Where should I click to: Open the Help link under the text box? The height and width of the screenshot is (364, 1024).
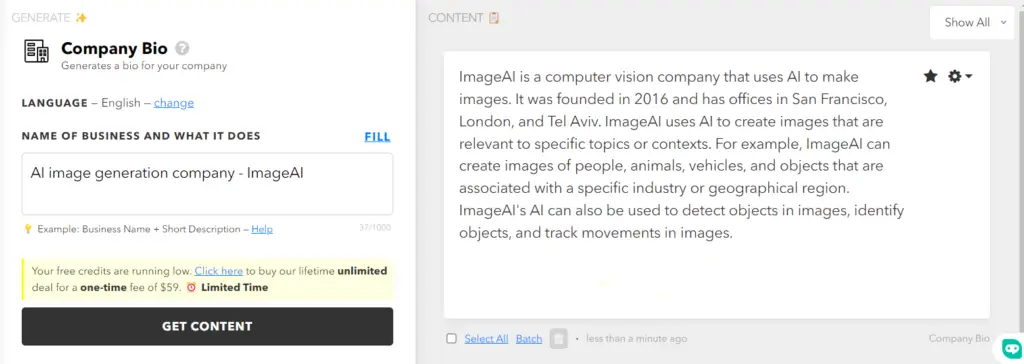(262, 229)
